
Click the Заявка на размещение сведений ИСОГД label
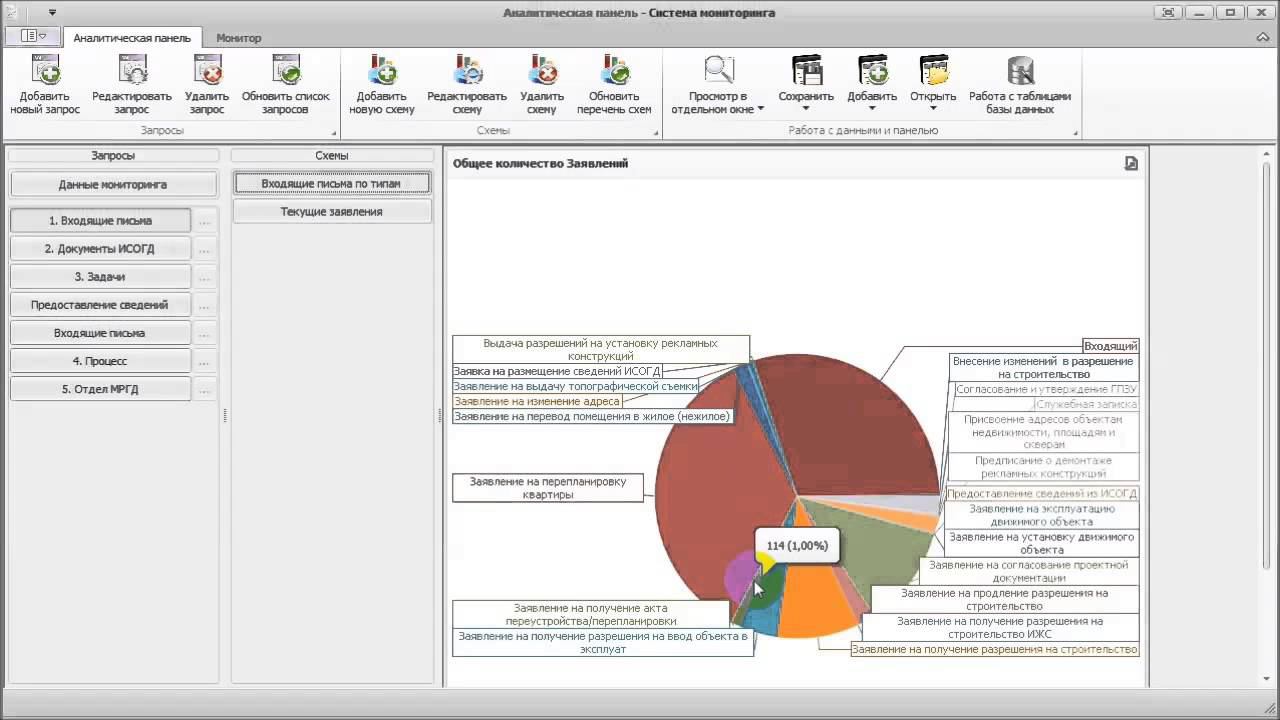[x=557, y=371]
